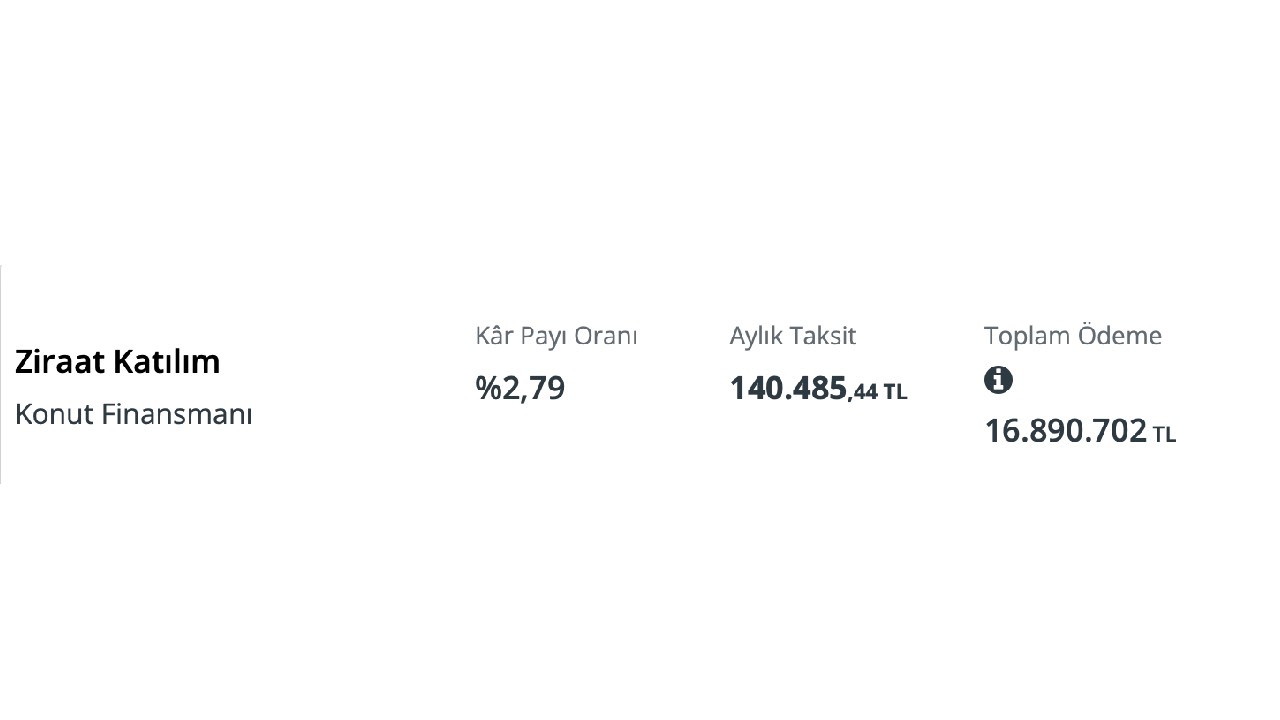
Task: Click the word Taksit in the label
Action: (824, 336)
